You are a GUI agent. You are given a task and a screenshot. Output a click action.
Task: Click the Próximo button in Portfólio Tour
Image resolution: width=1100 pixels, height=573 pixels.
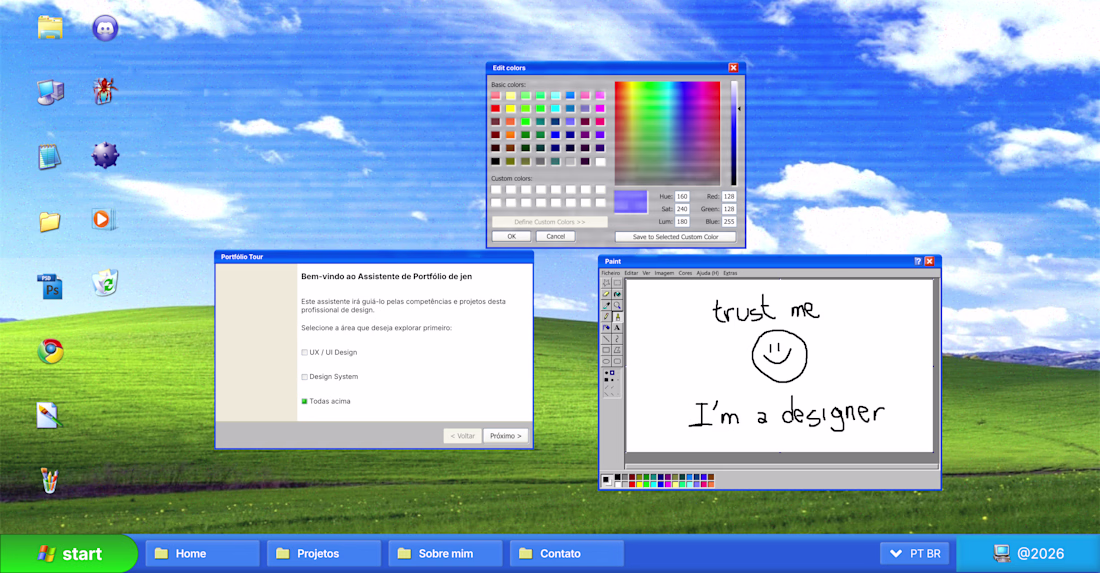coord(506,436)
